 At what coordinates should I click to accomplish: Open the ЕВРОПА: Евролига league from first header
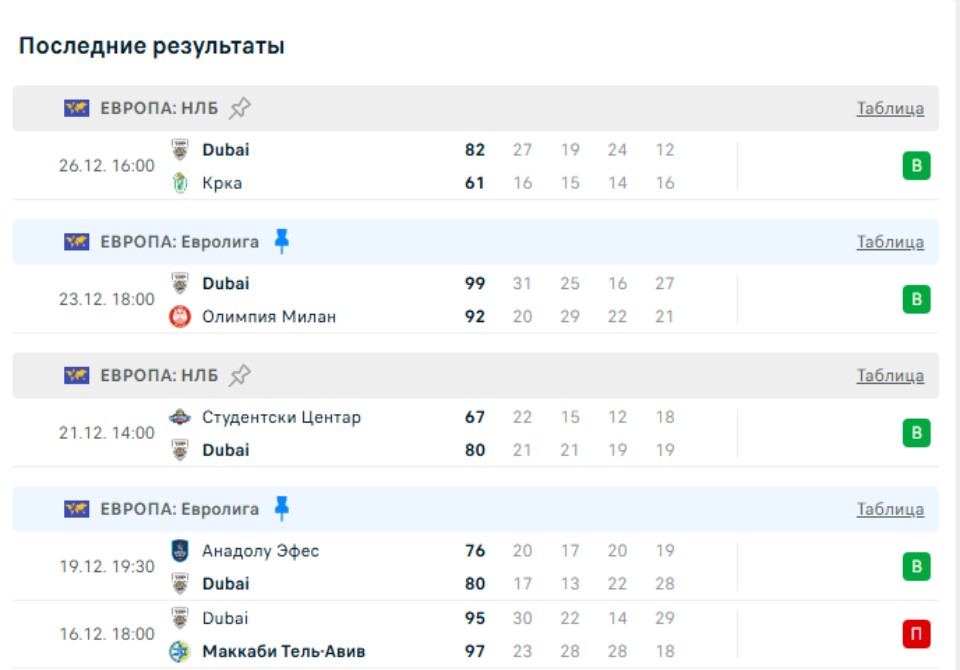[x=179, y=242]
